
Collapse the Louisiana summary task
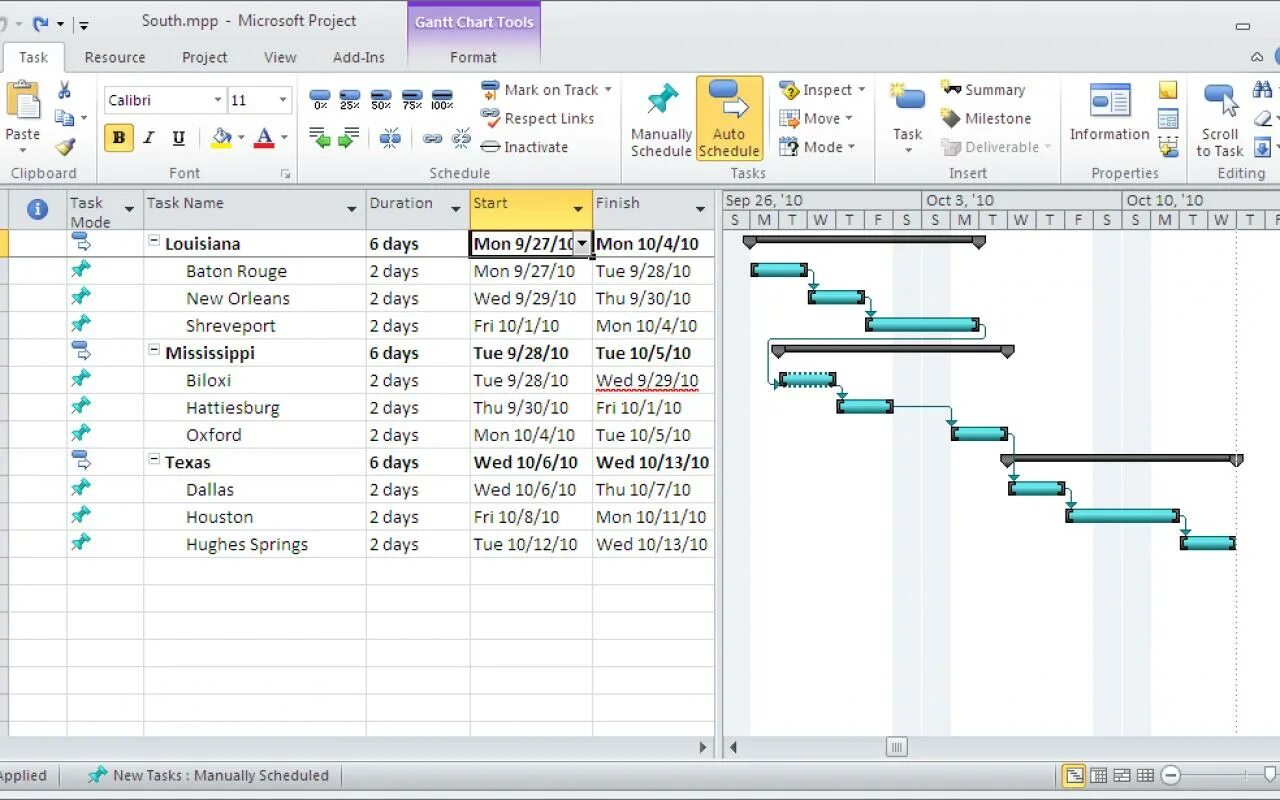click(155, 242)
